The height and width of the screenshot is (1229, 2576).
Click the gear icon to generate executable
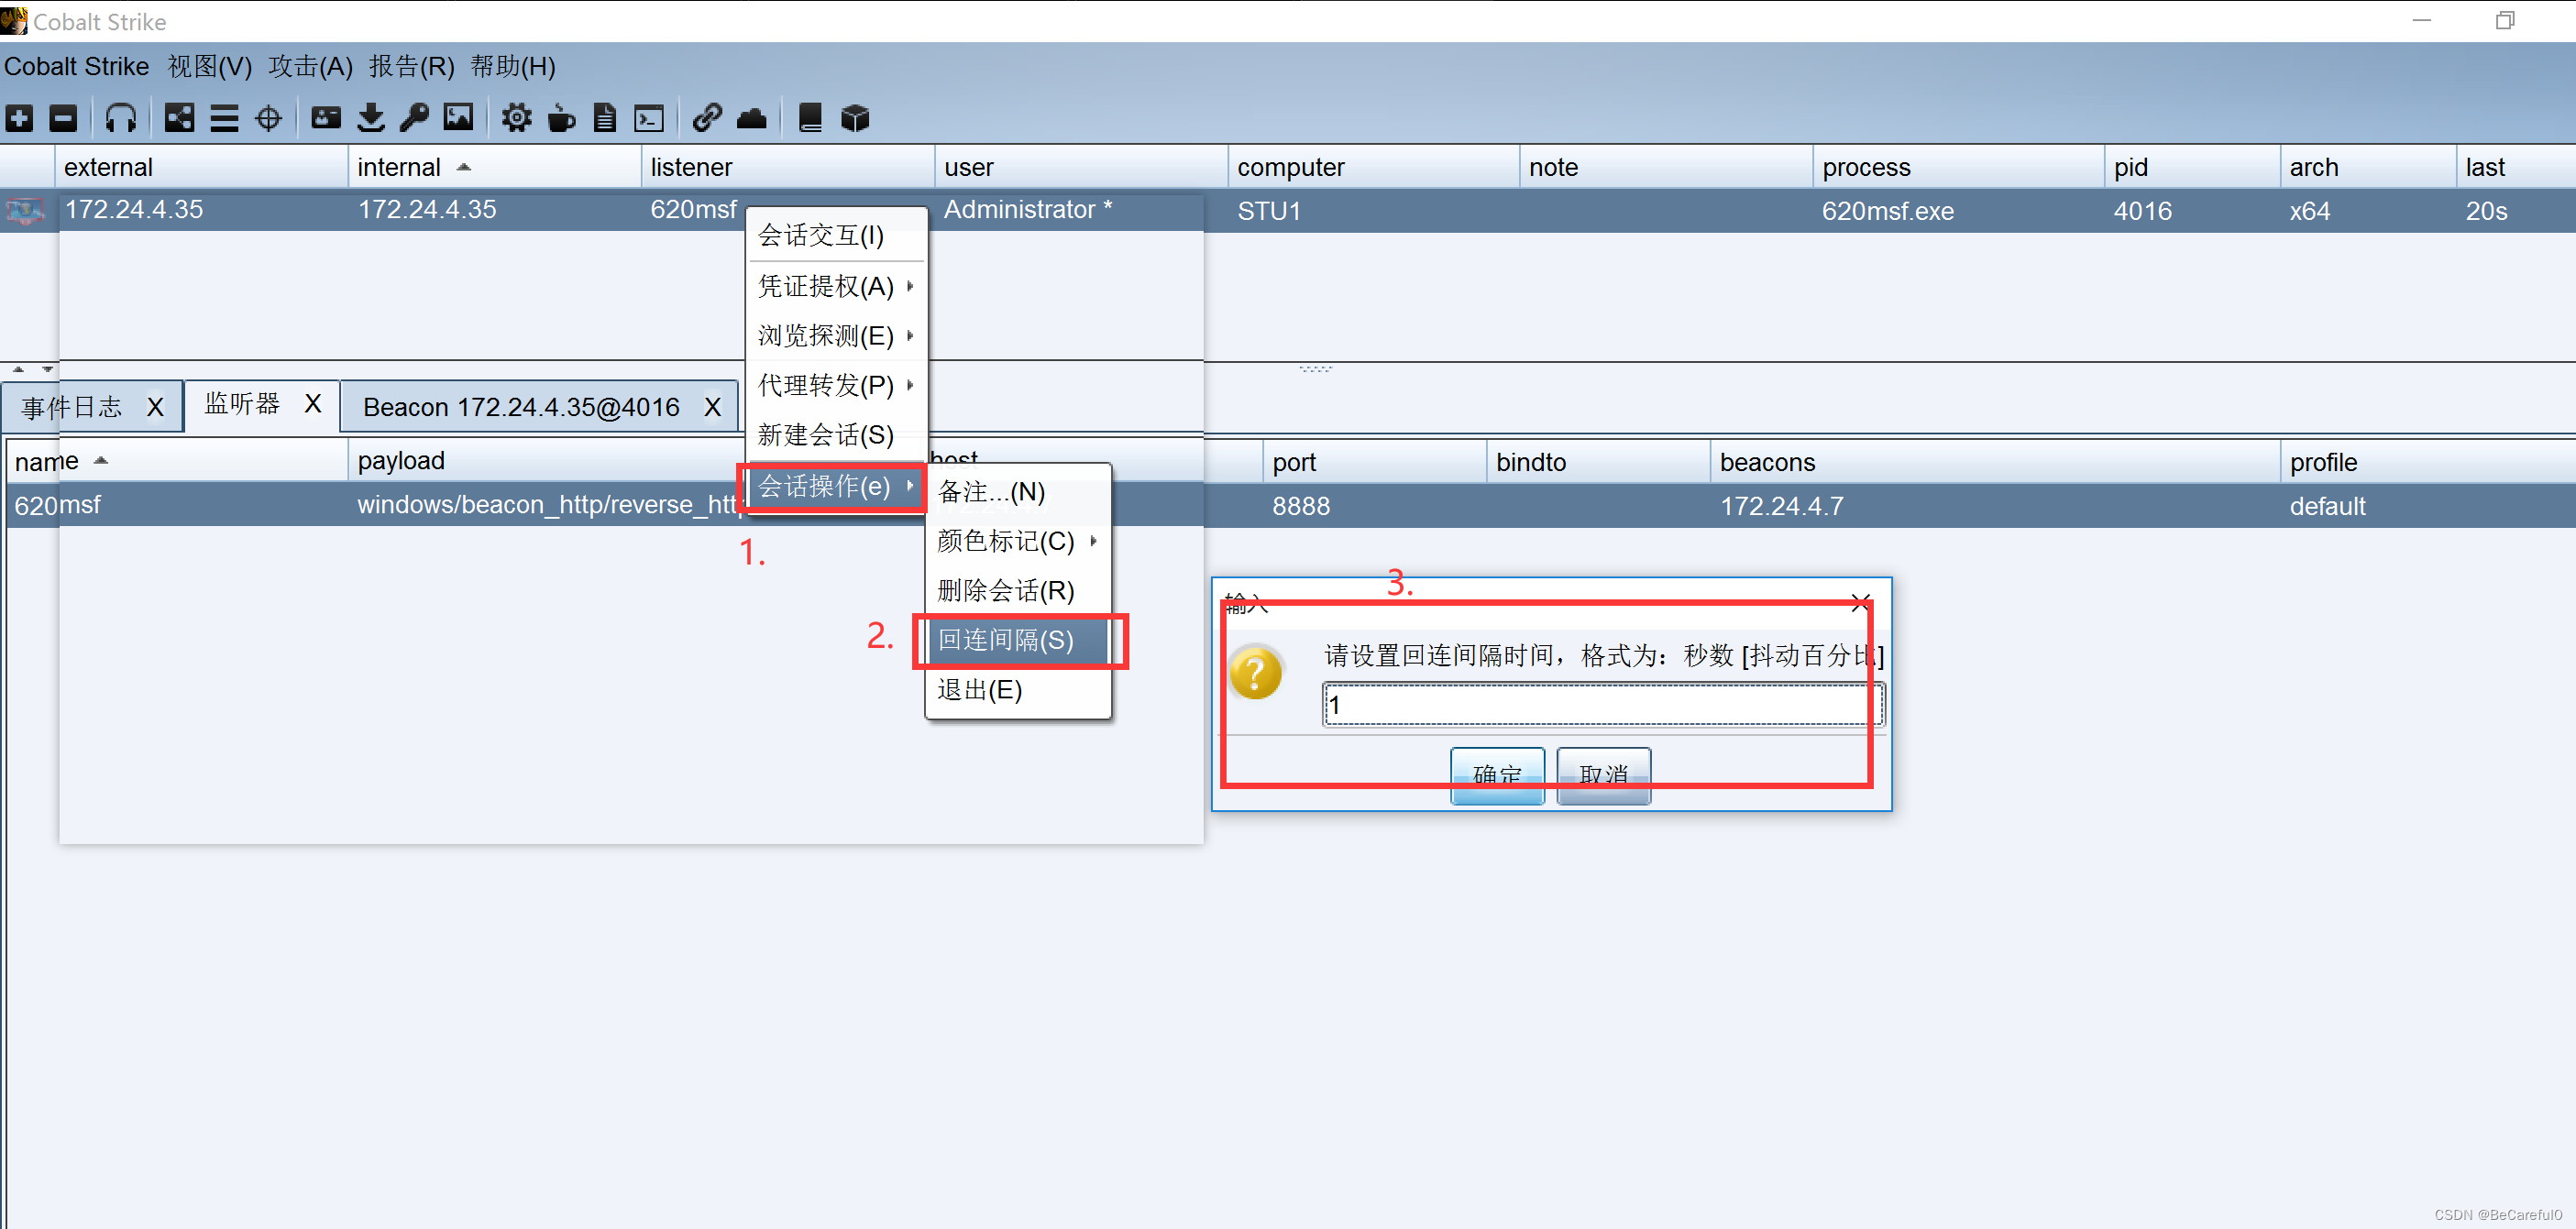(x=516, y=118)
